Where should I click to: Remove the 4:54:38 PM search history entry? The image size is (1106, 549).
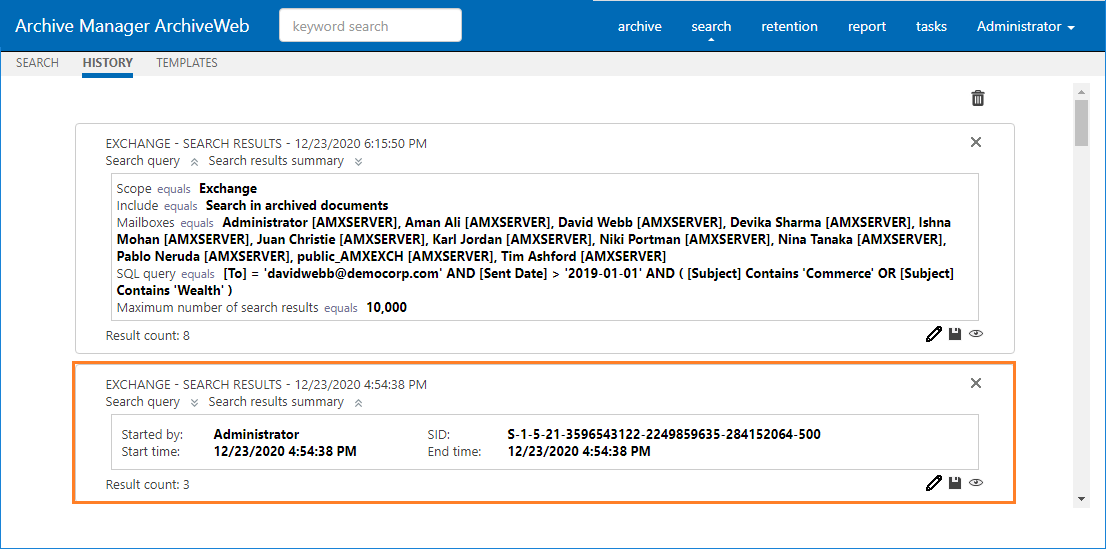pyautogui.click(x=976, y=383)
